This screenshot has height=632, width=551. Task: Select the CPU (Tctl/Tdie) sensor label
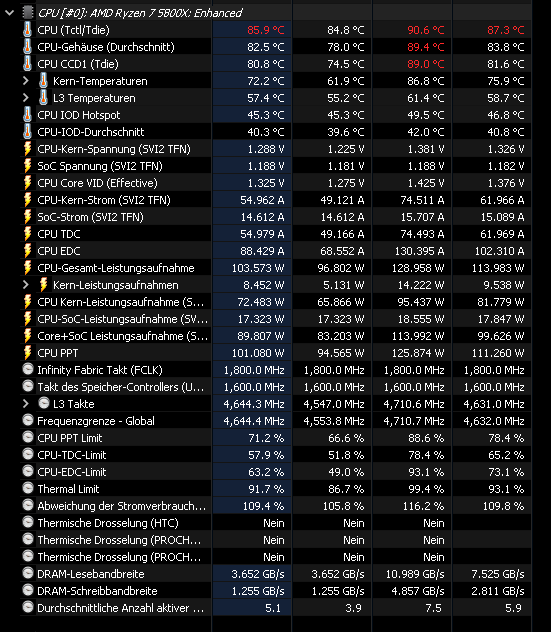(73, 30)
